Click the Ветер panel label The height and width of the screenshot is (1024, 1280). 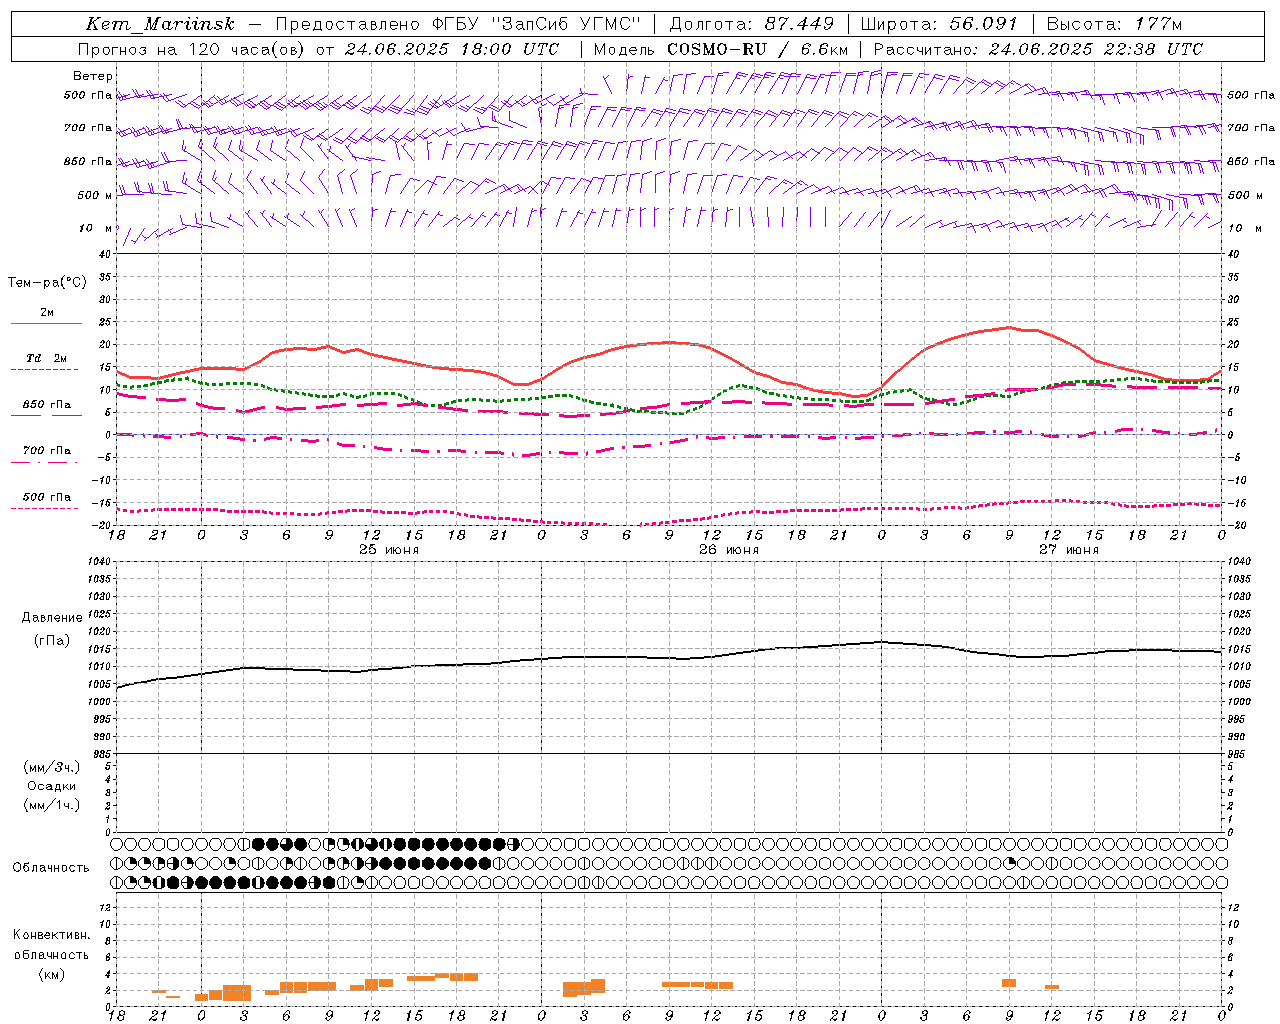click(x=93, y=76)
